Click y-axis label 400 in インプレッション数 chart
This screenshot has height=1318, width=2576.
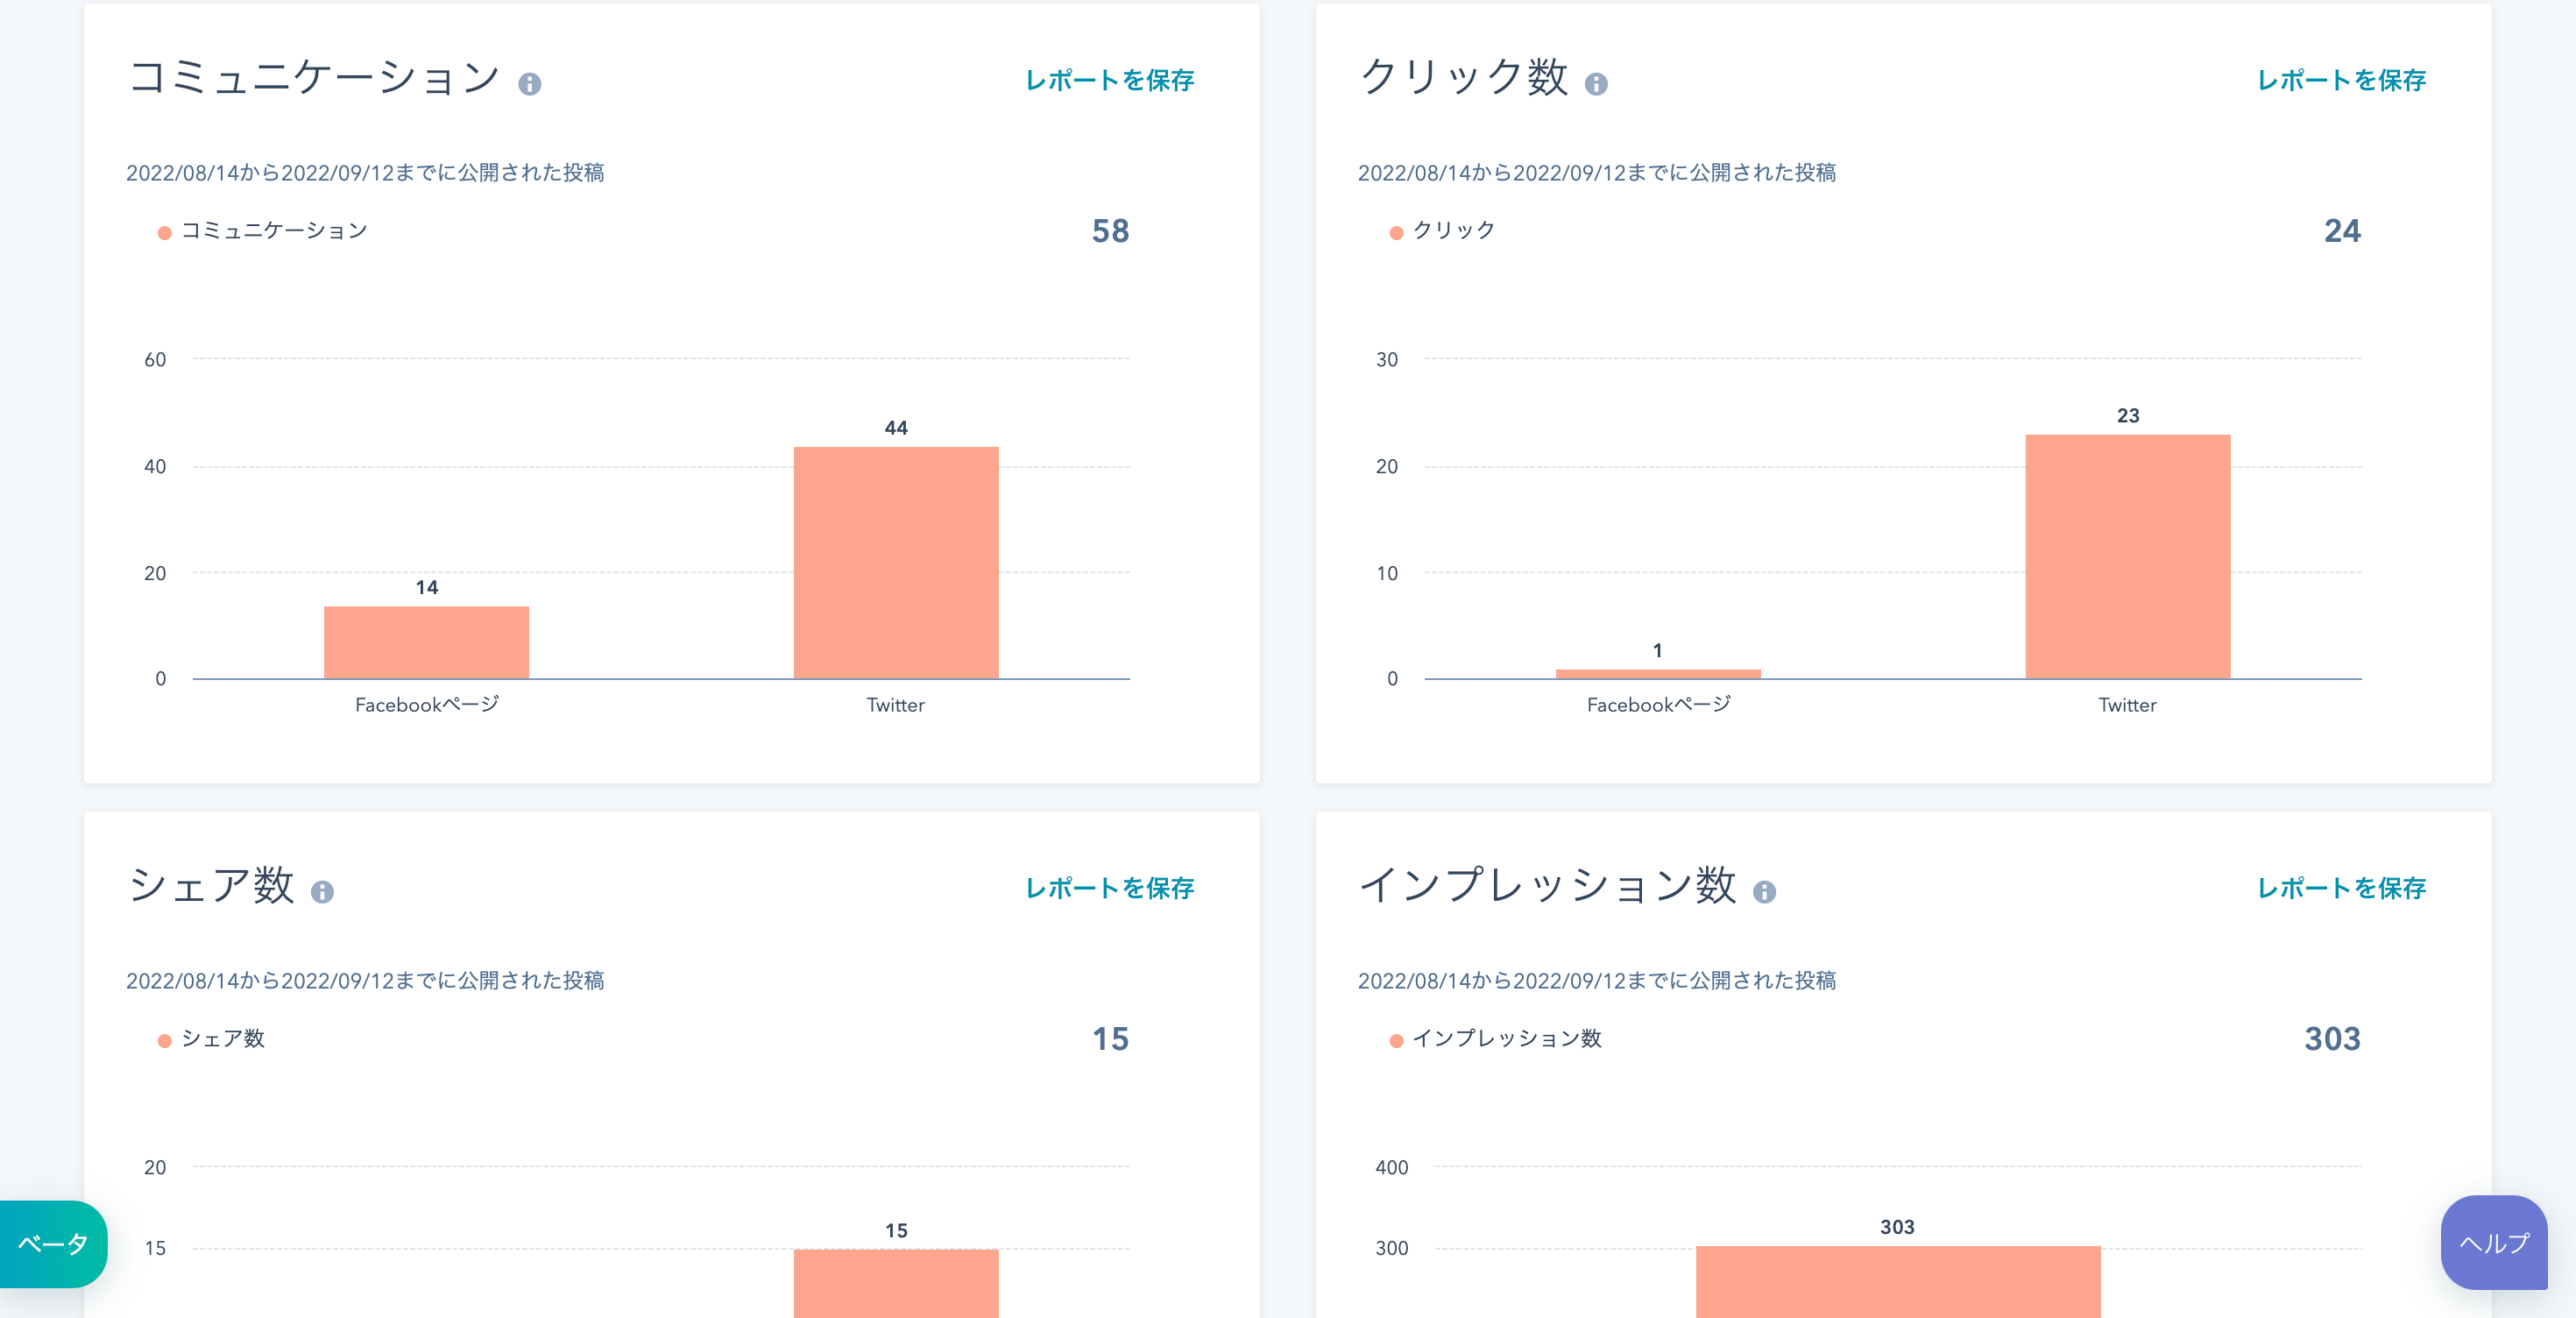pyautogui.click(x=1392, y=1168)
